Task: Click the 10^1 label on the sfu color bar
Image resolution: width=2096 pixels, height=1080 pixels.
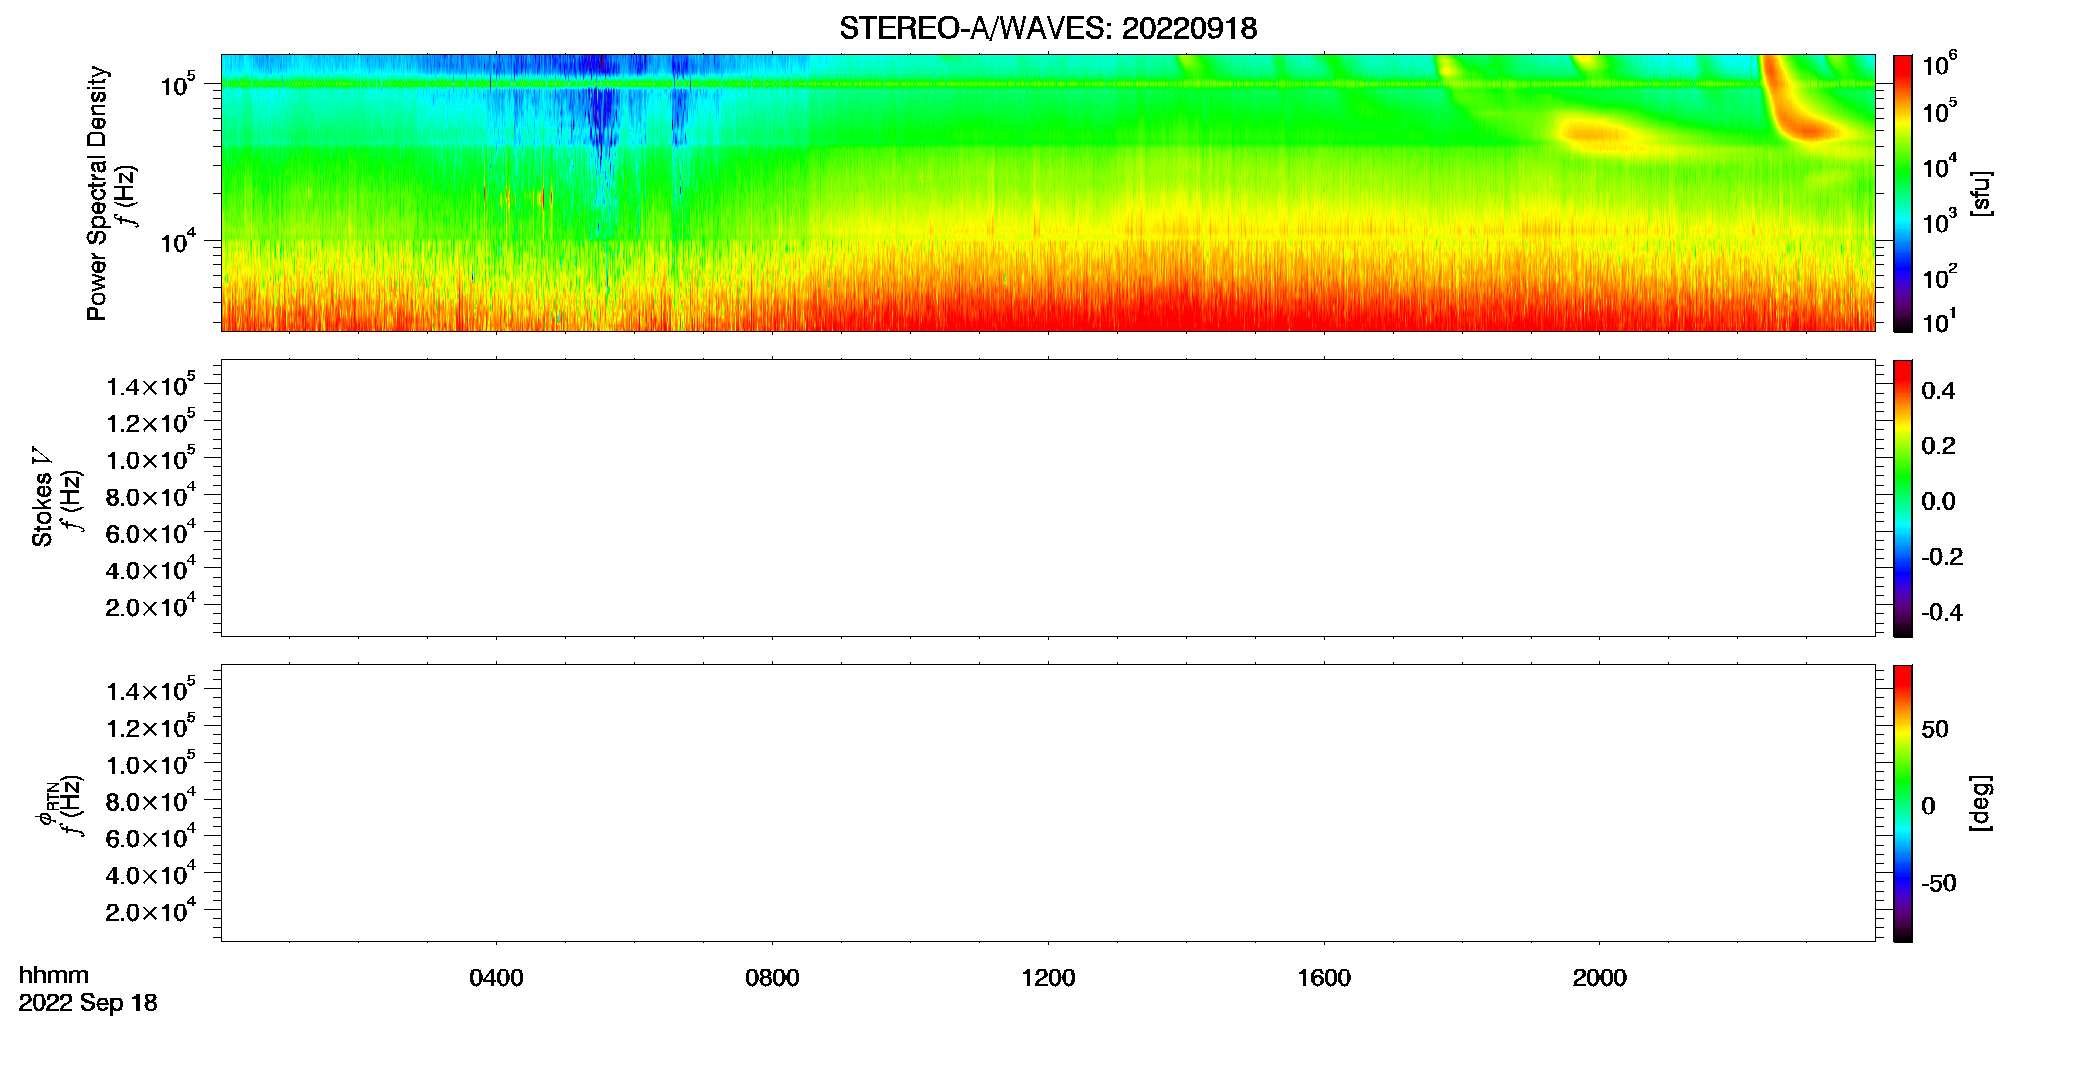Action: (x=1940, y=322)
